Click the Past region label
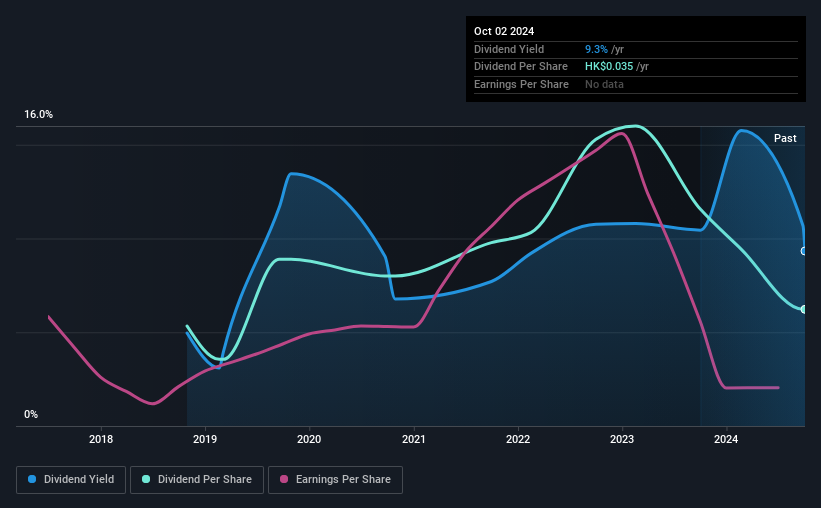The height and width of the screenshot is (508, 821). coord(785,139)
